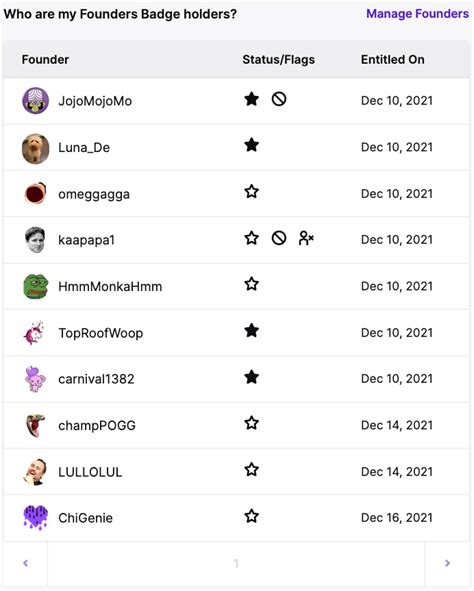474x591 pixels.
Task: Open the ChiGenie founder name
Action: (85, 518)
